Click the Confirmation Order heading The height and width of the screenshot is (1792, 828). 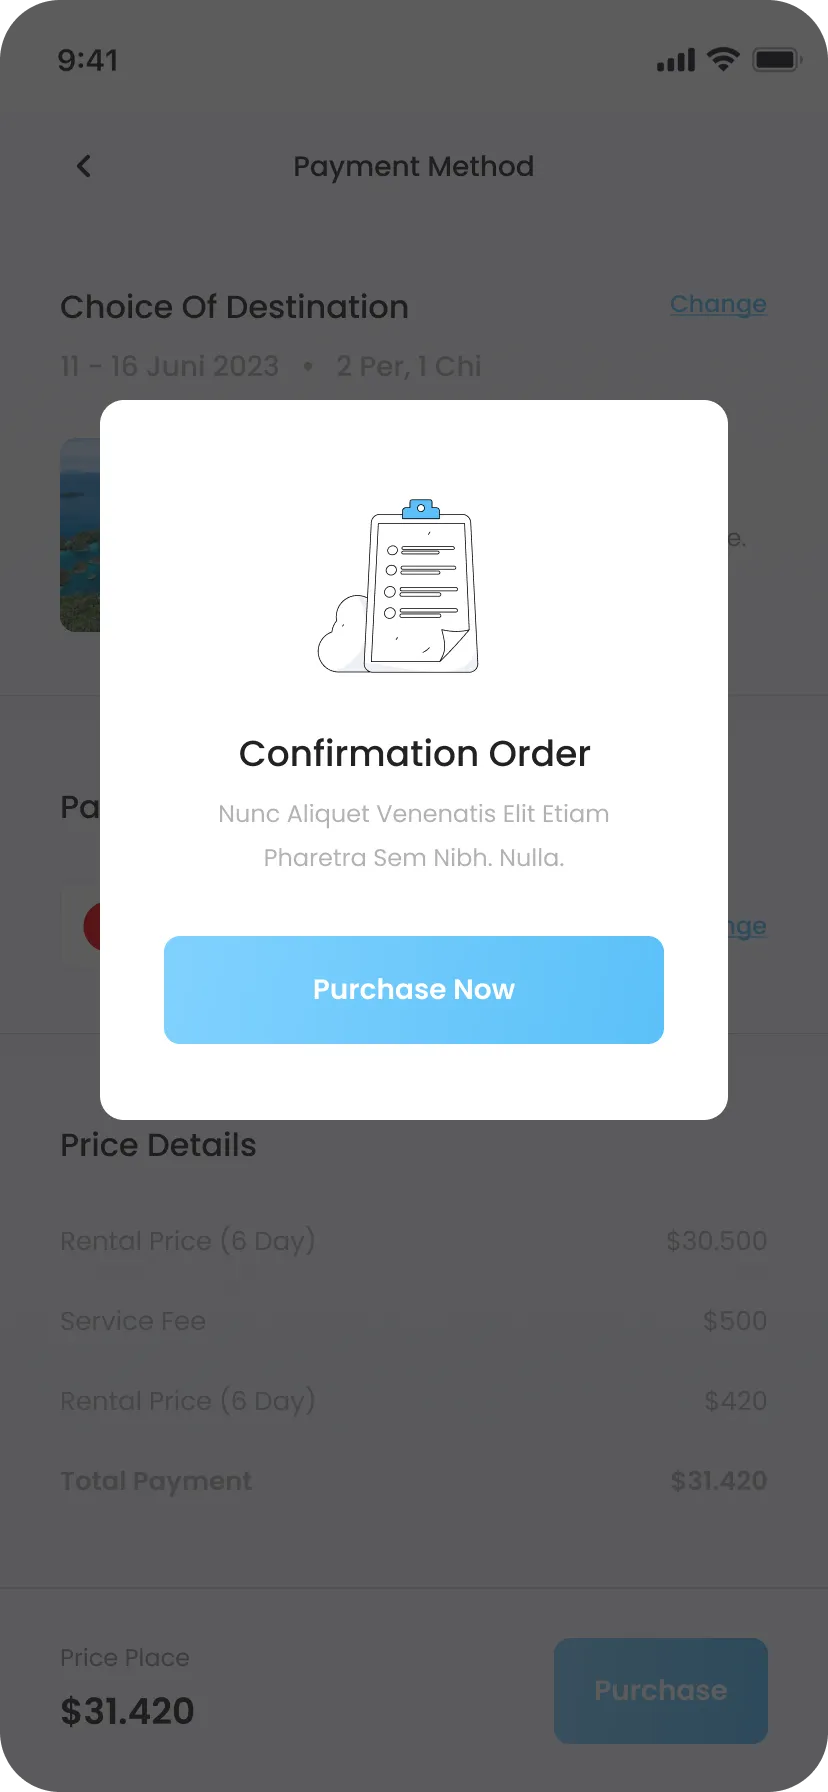(x=414, y=753)
